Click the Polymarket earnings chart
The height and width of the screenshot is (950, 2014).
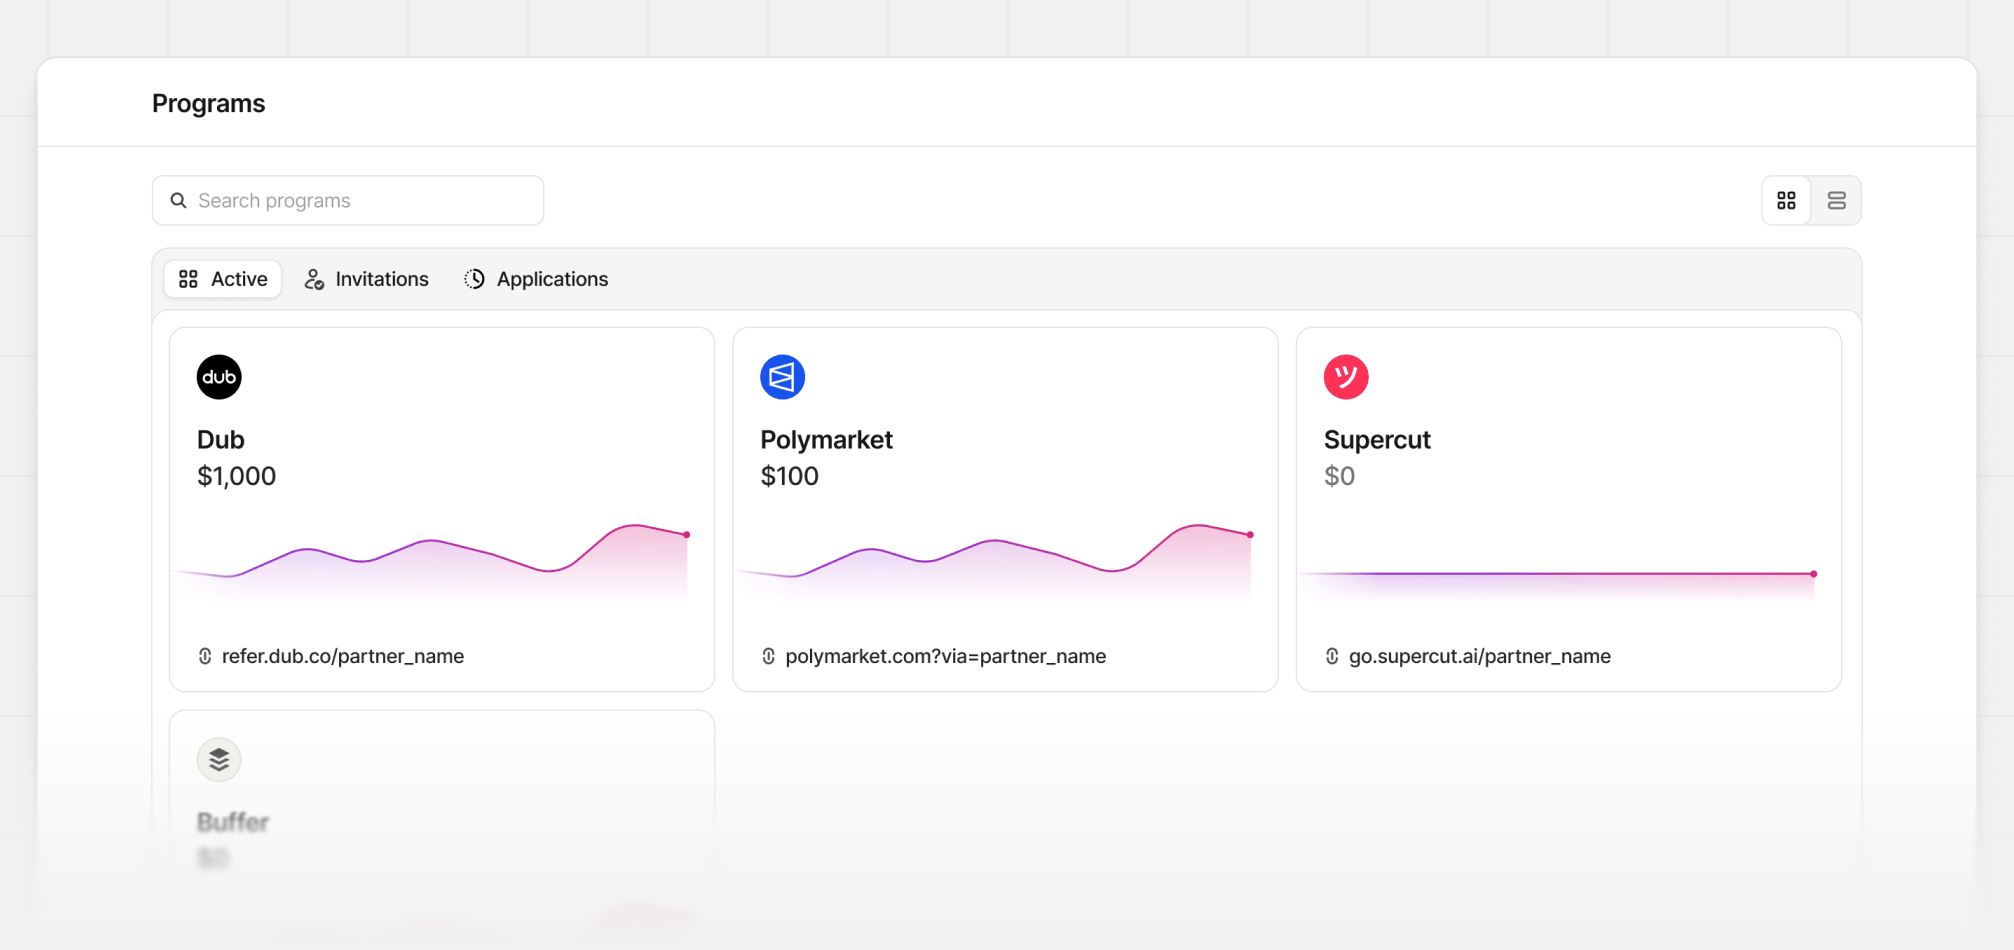[x=995, y=561]
